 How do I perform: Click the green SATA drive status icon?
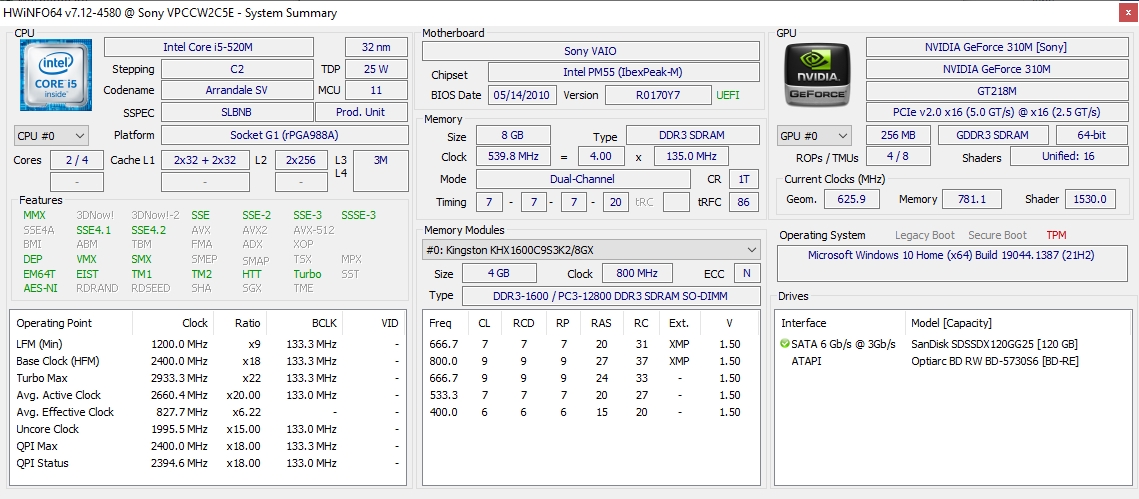pyautogui.click(x=785, y=344)
